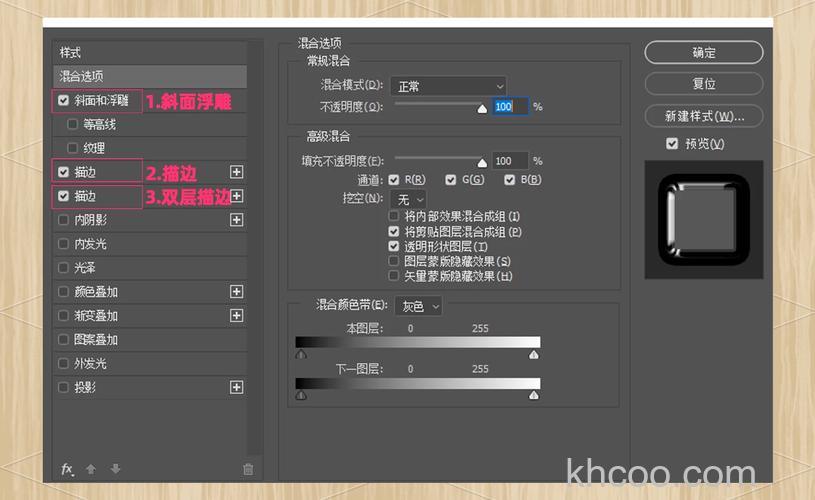Viewport: 815px width, 500px height.
Task: Click plus icon next to 内阴影
Action: tap(236, 220)
